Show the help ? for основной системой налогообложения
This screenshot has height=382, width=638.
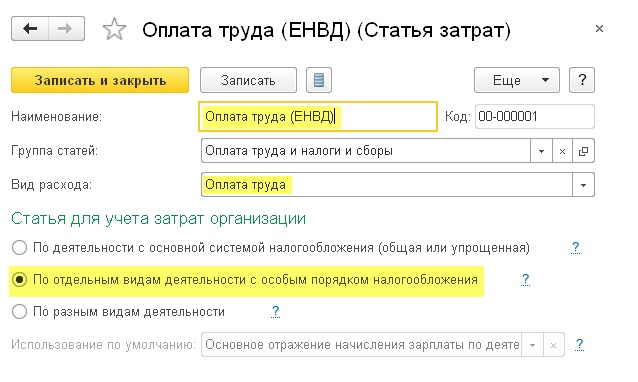click(x=575, y=247)
